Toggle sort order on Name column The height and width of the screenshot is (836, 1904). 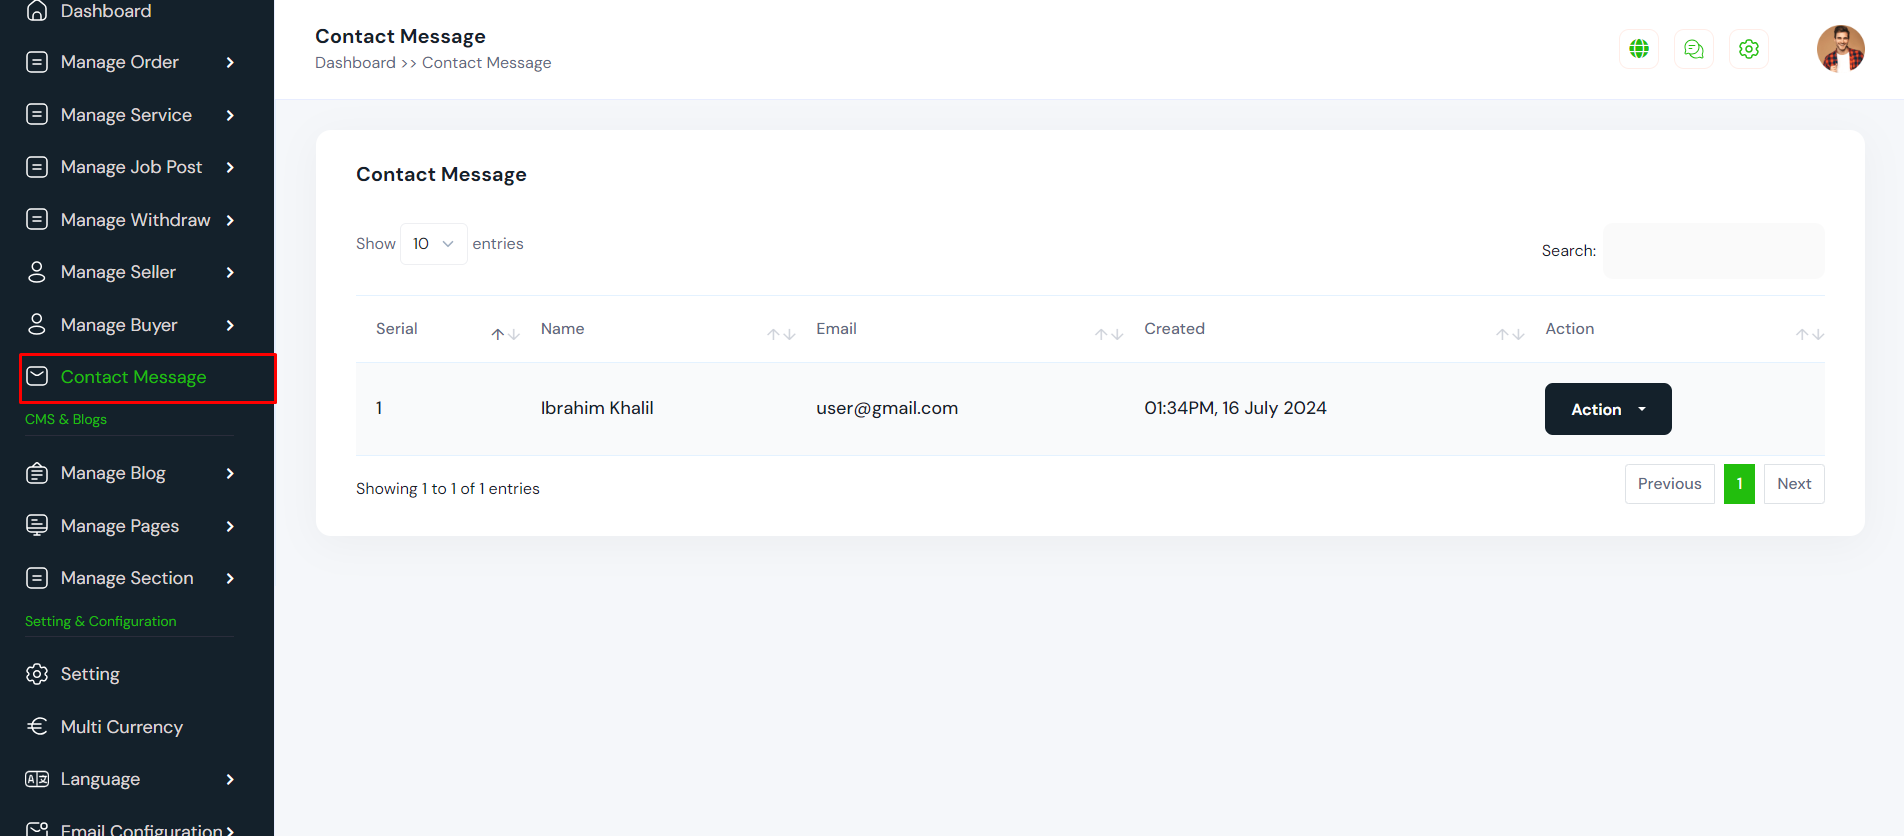coord(781,334)
